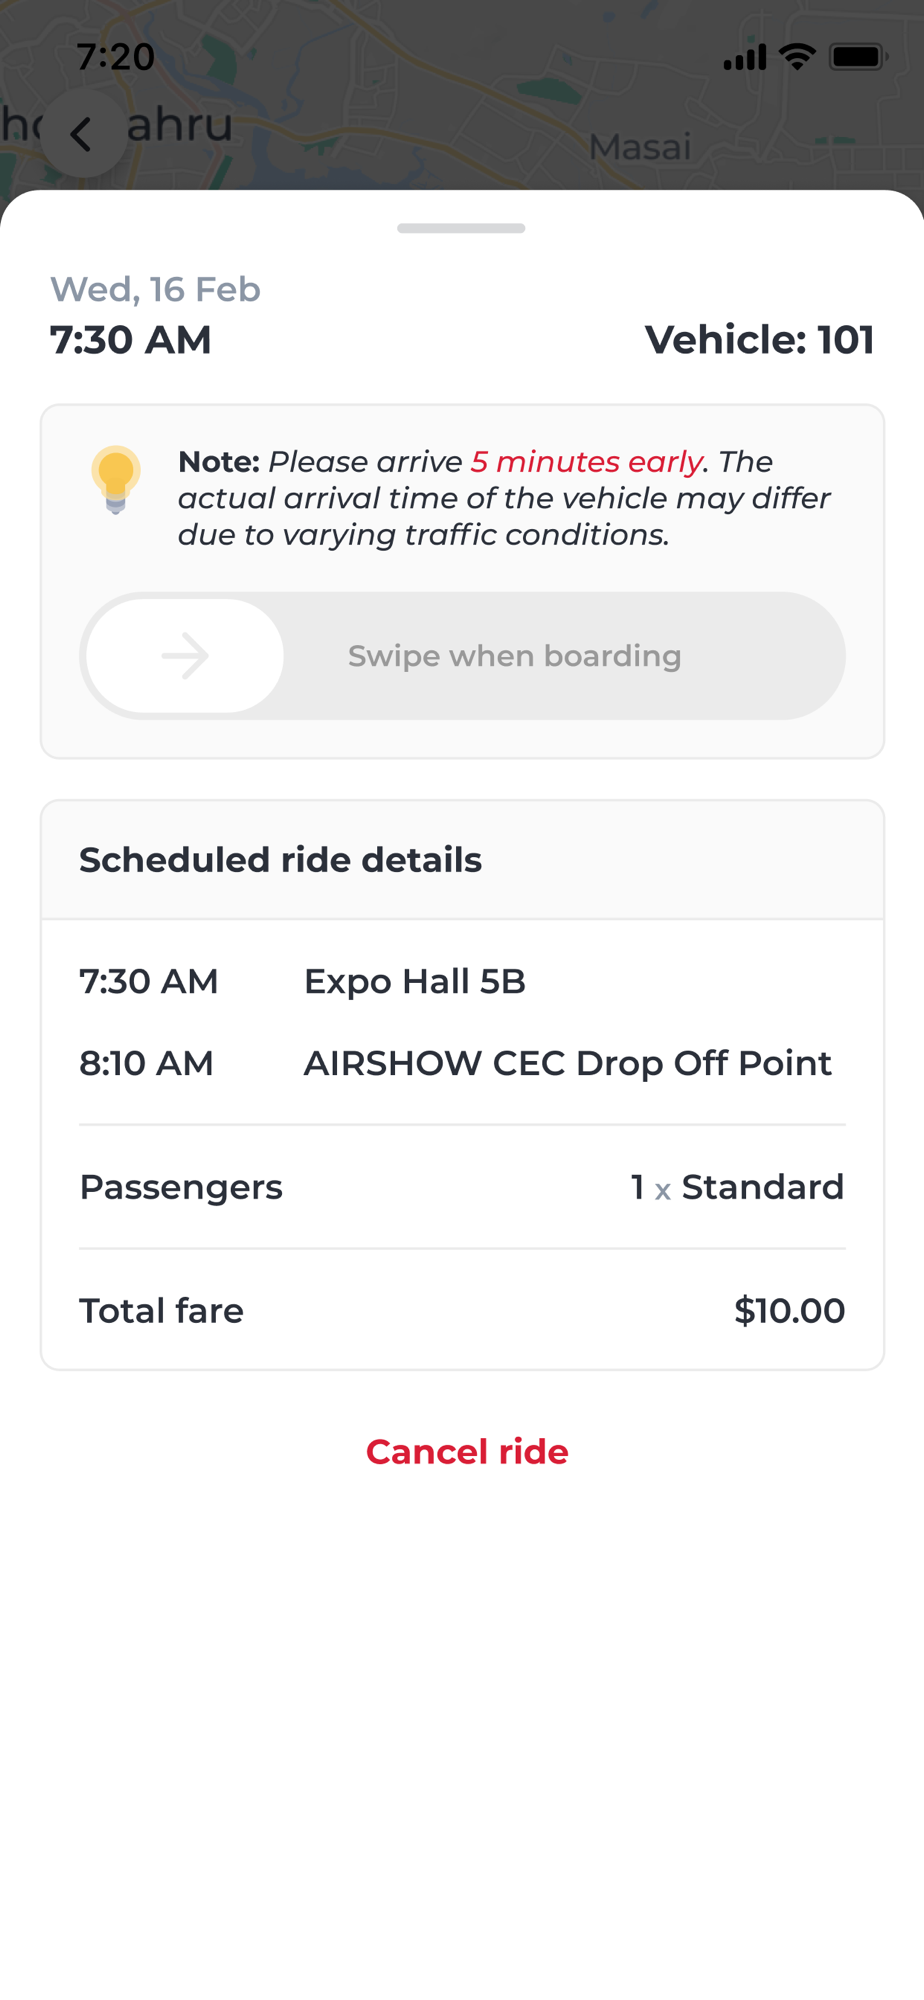Tap the battery status icon
The width and height of the screenshot is (924, 2000).
pos(858,57)
